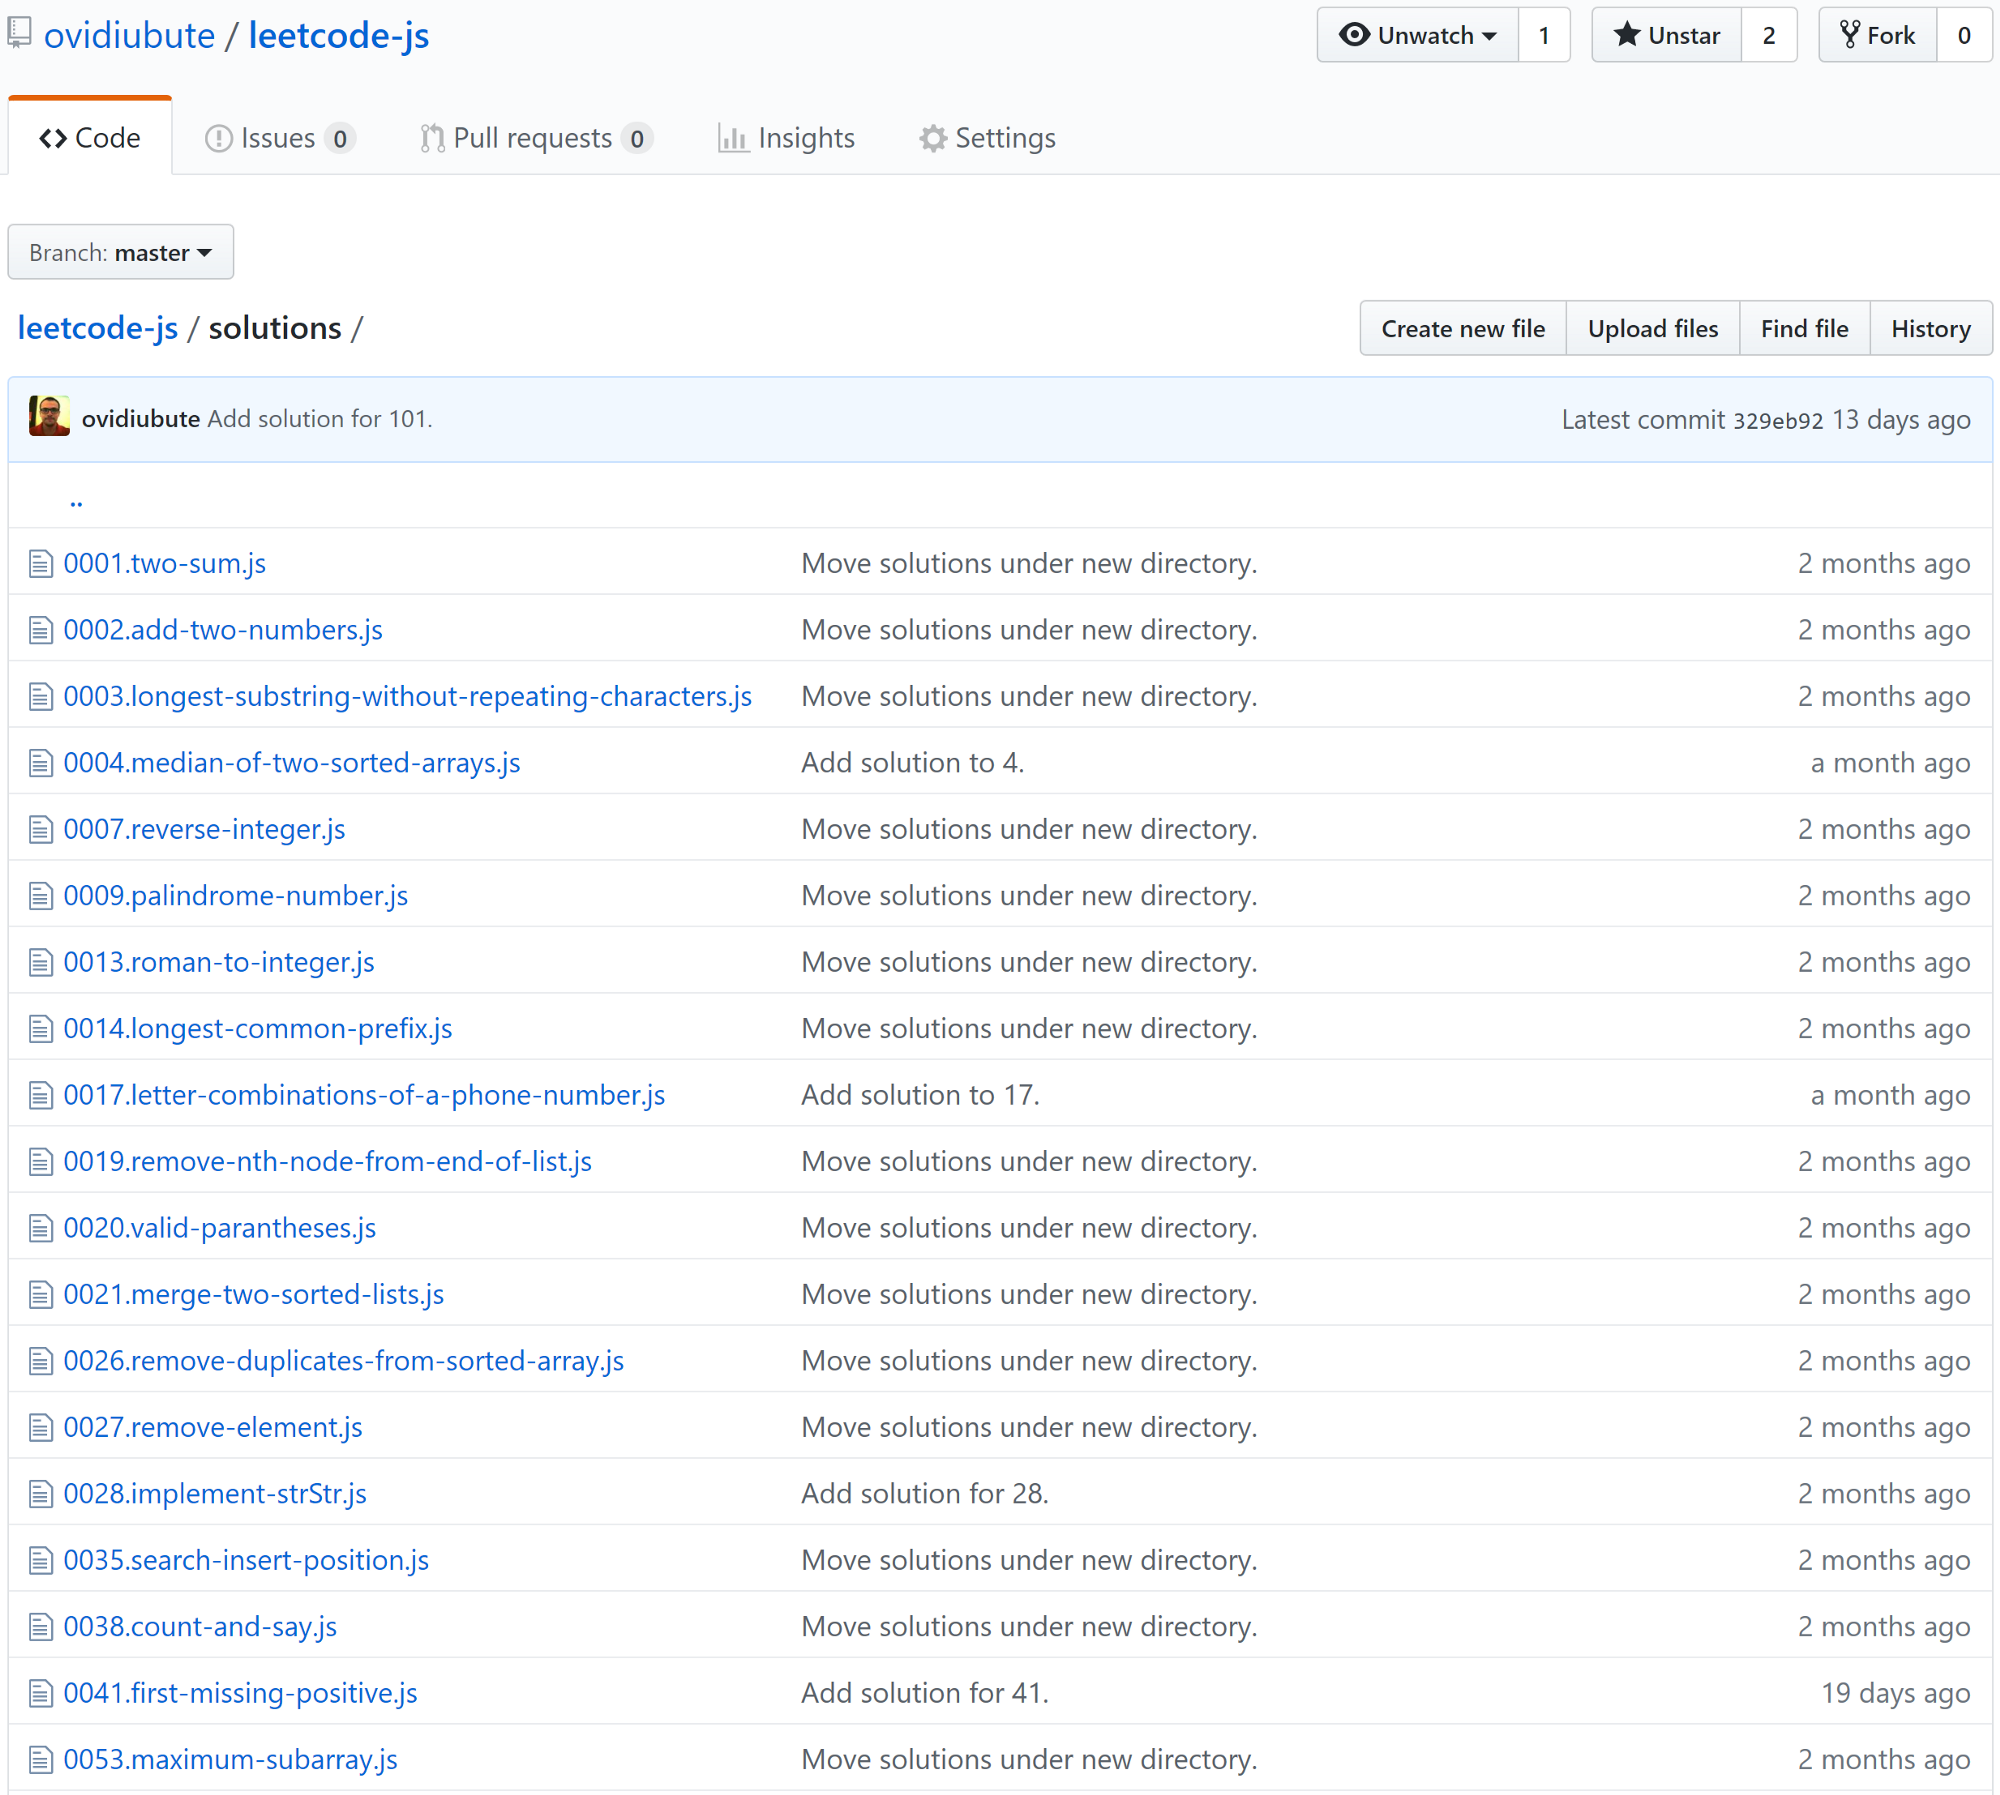Click file icon beside 0038.count-and-say.js
This screenshot has height=1795, width=2000.
(x=40, y=1627)
